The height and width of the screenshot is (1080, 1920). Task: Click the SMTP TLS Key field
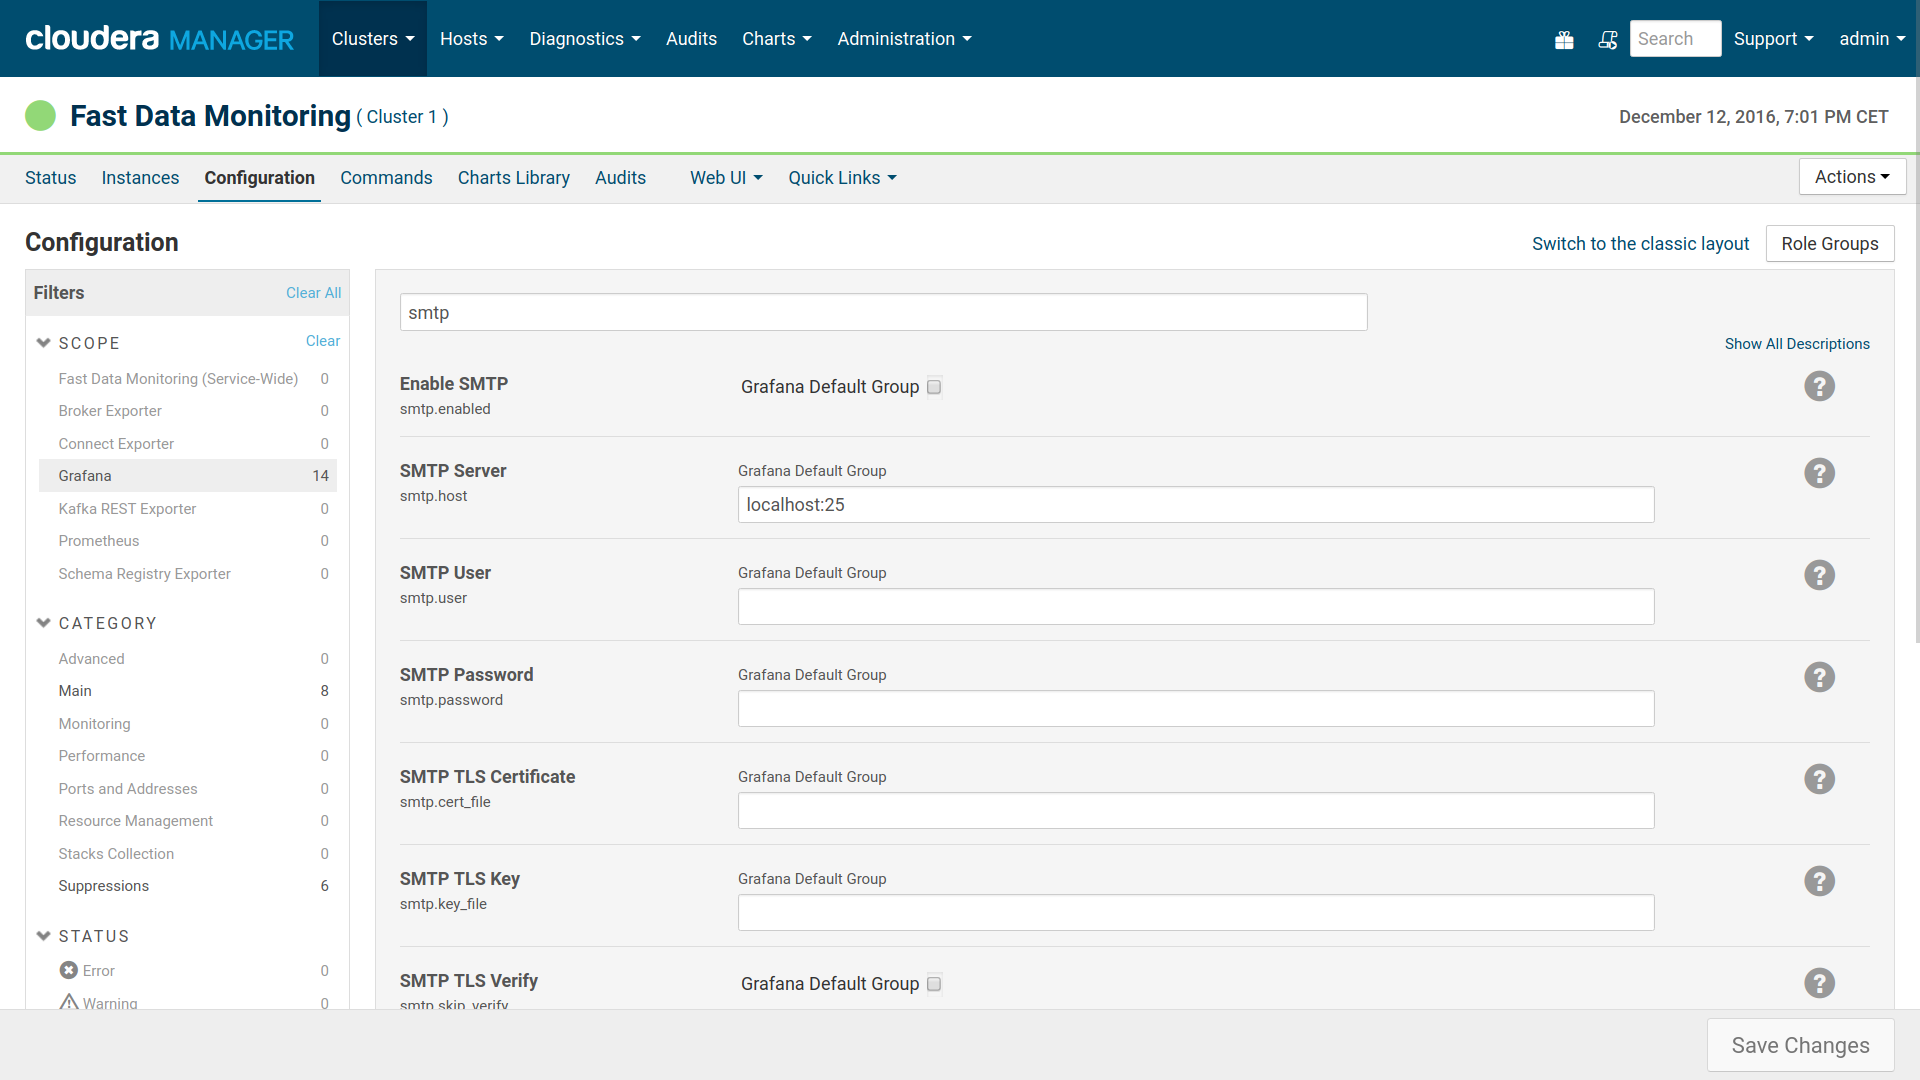point(1196,913)
